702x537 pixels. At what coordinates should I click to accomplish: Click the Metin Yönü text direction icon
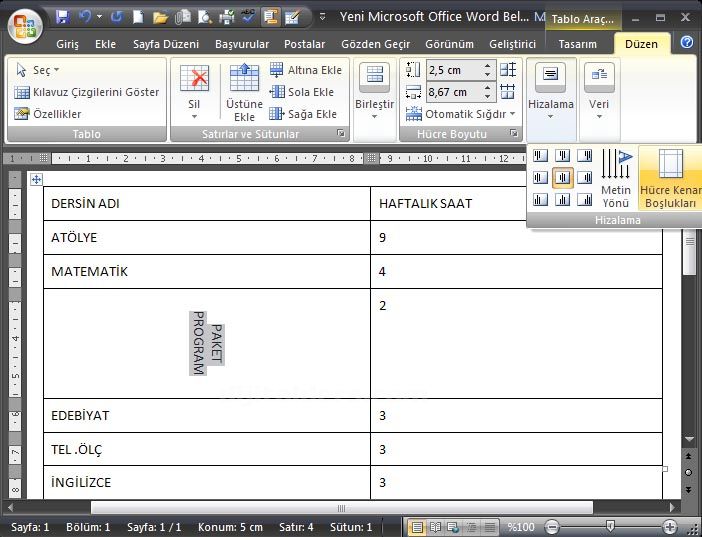616,178
